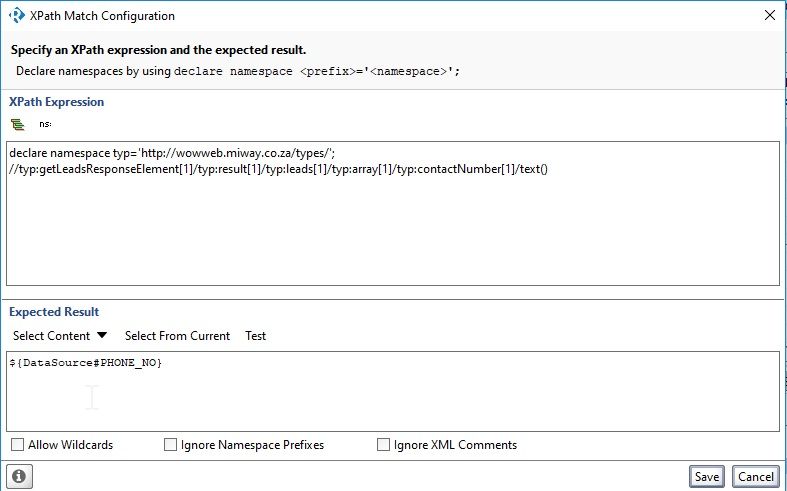Choose Select From Current option
This screenshot has width=787, height=491.
(177, 336)
